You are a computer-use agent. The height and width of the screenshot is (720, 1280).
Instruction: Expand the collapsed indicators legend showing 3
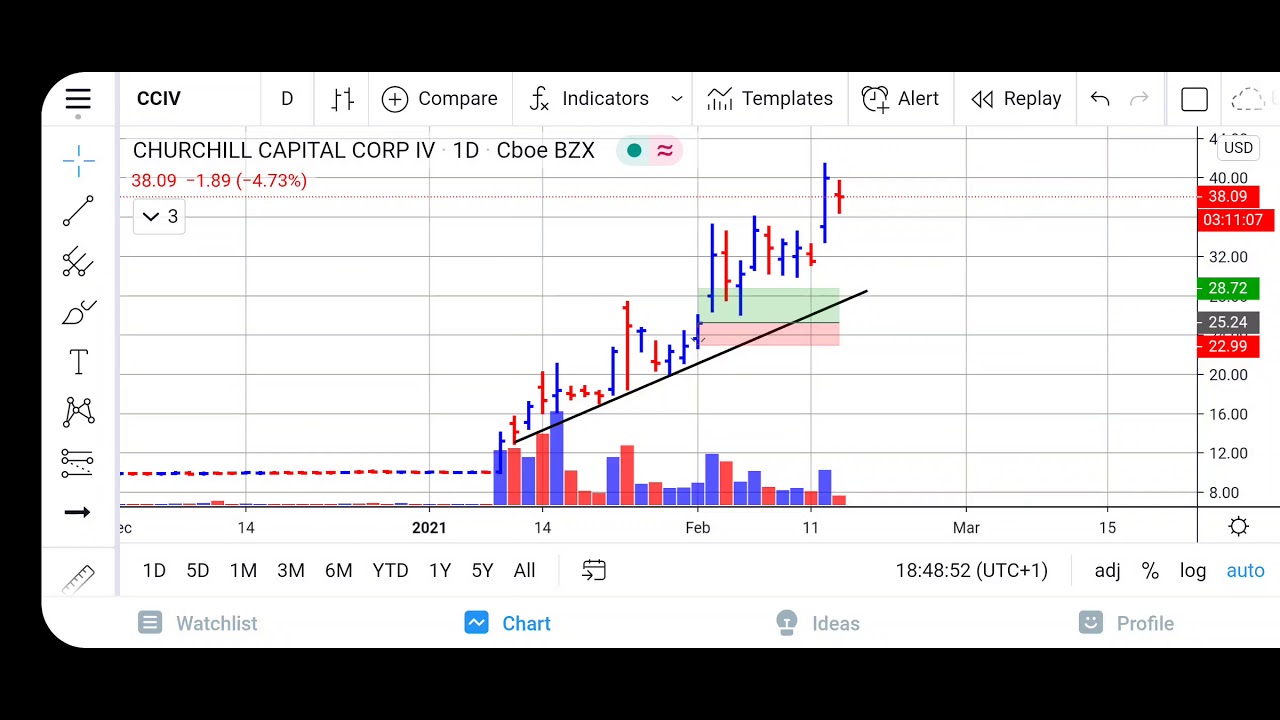(x=160, y=216)
